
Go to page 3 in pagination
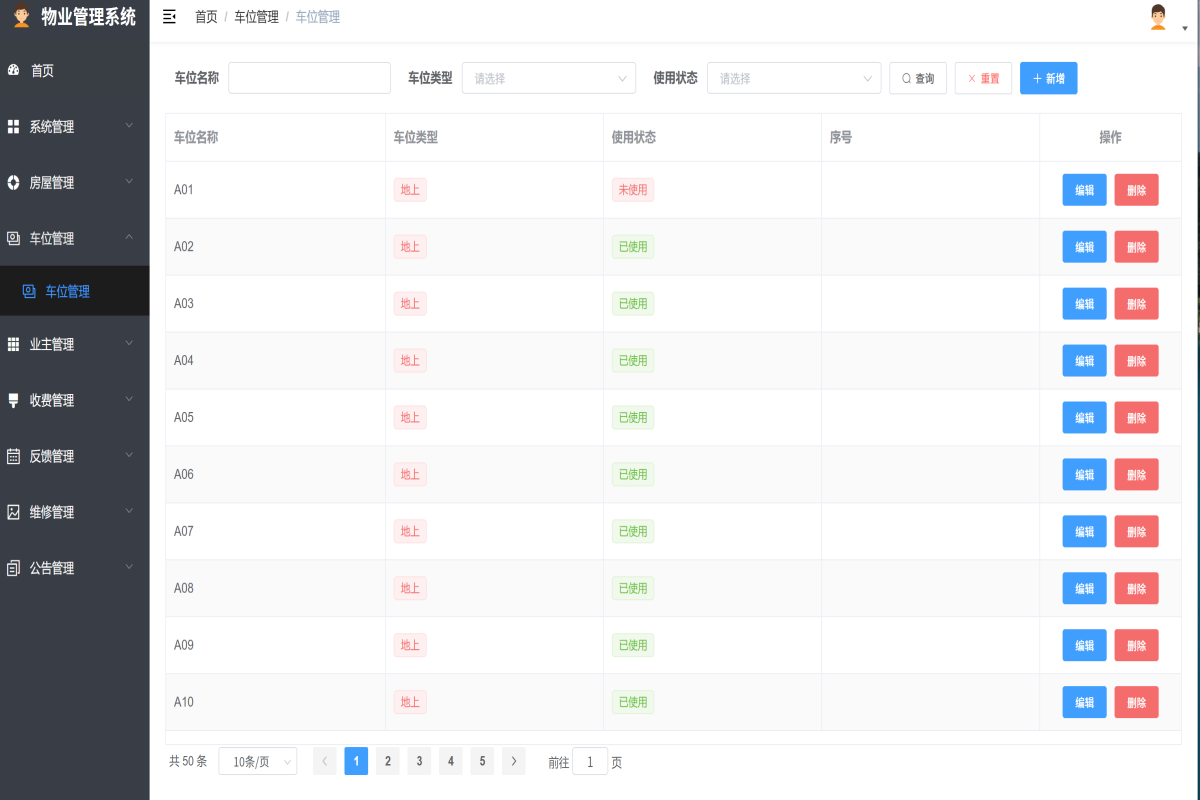pyautogui.click(x=419, y=761)
